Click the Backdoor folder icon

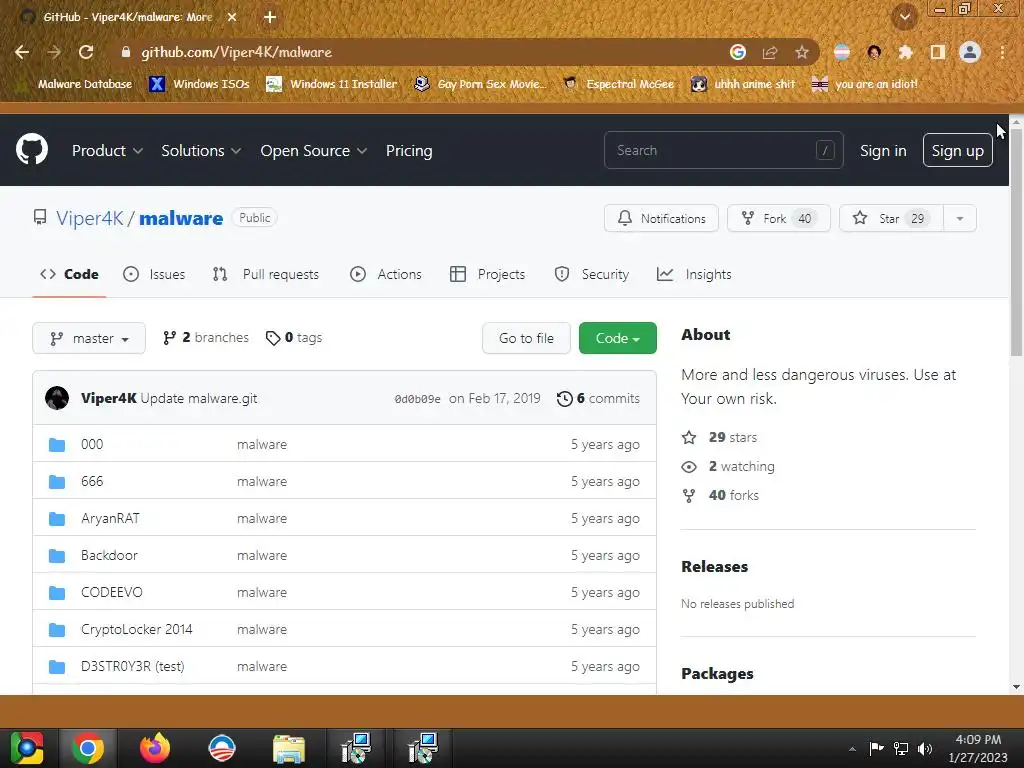(57, 556)
